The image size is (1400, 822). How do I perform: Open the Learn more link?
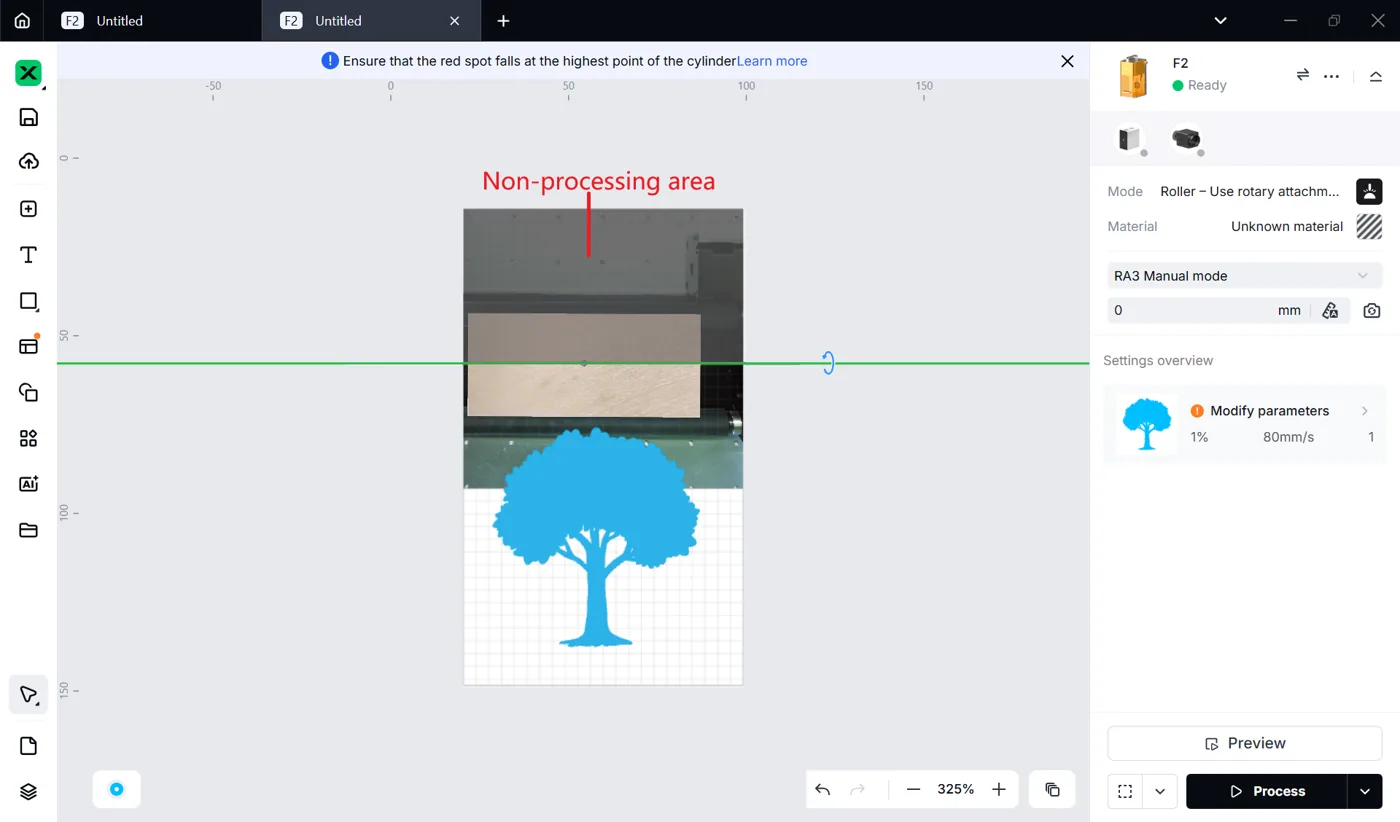click(x=772, y=61)
